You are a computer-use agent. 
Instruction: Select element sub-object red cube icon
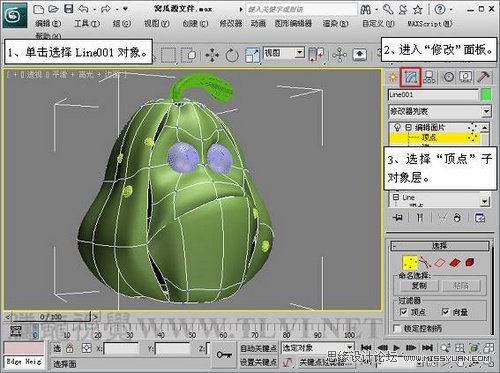[470, 263]
